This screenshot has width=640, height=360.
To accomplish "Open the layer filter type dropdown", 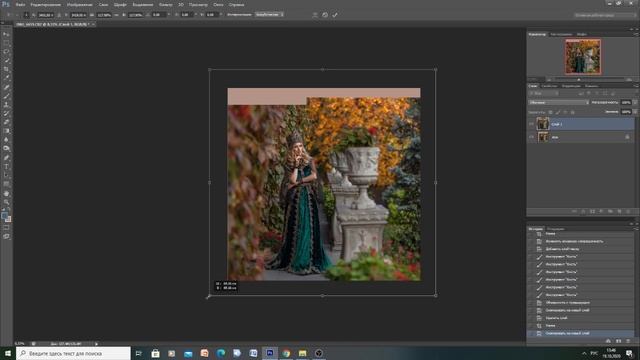I will tap(544, 93).
